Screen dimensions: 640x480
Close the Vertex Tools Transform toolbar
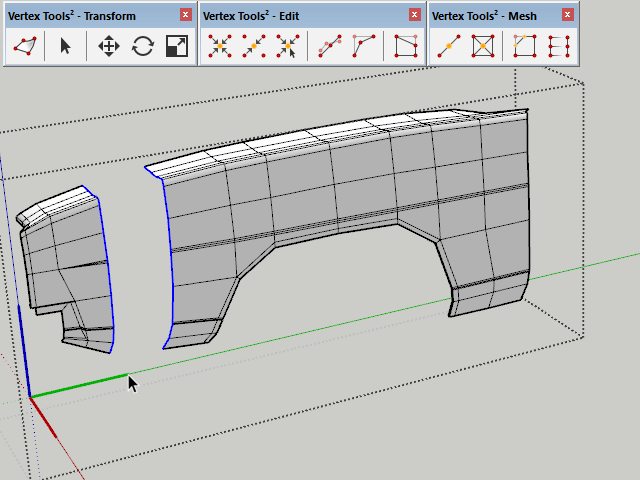point(186,15)
